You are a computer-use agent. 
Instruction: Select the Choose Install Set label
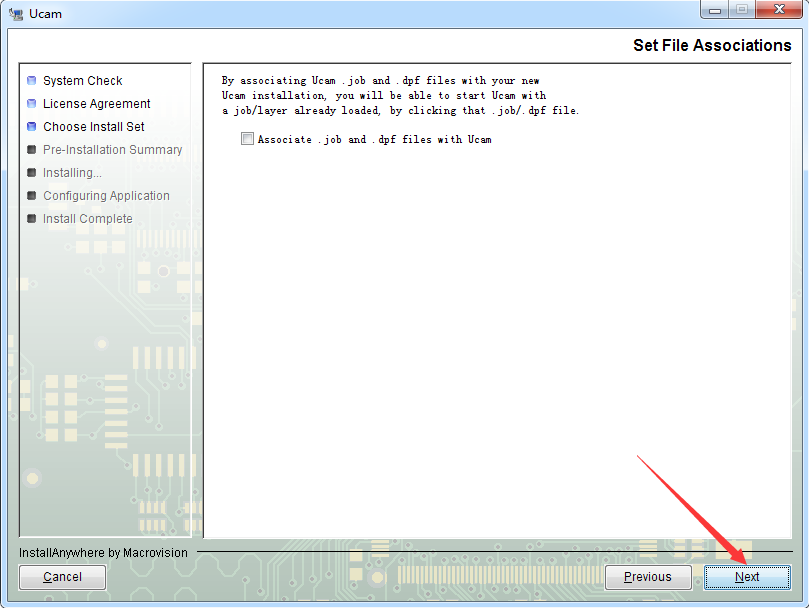coord(94,126)
